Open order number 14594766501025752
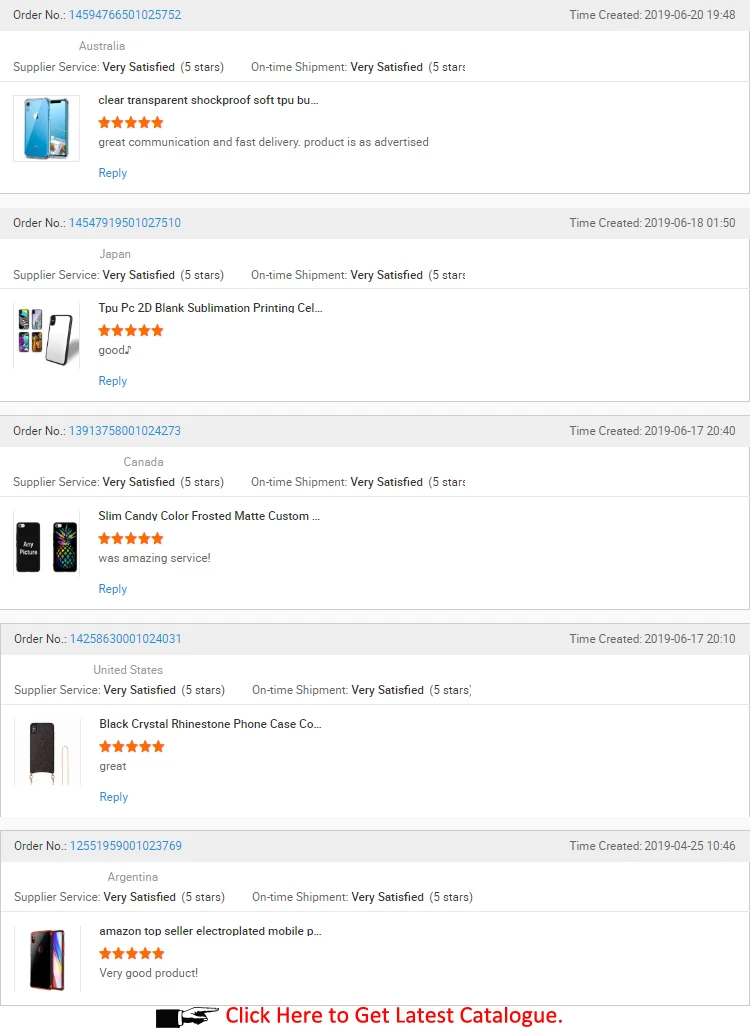The image size is (750, 1036). (x=125, y=15)
